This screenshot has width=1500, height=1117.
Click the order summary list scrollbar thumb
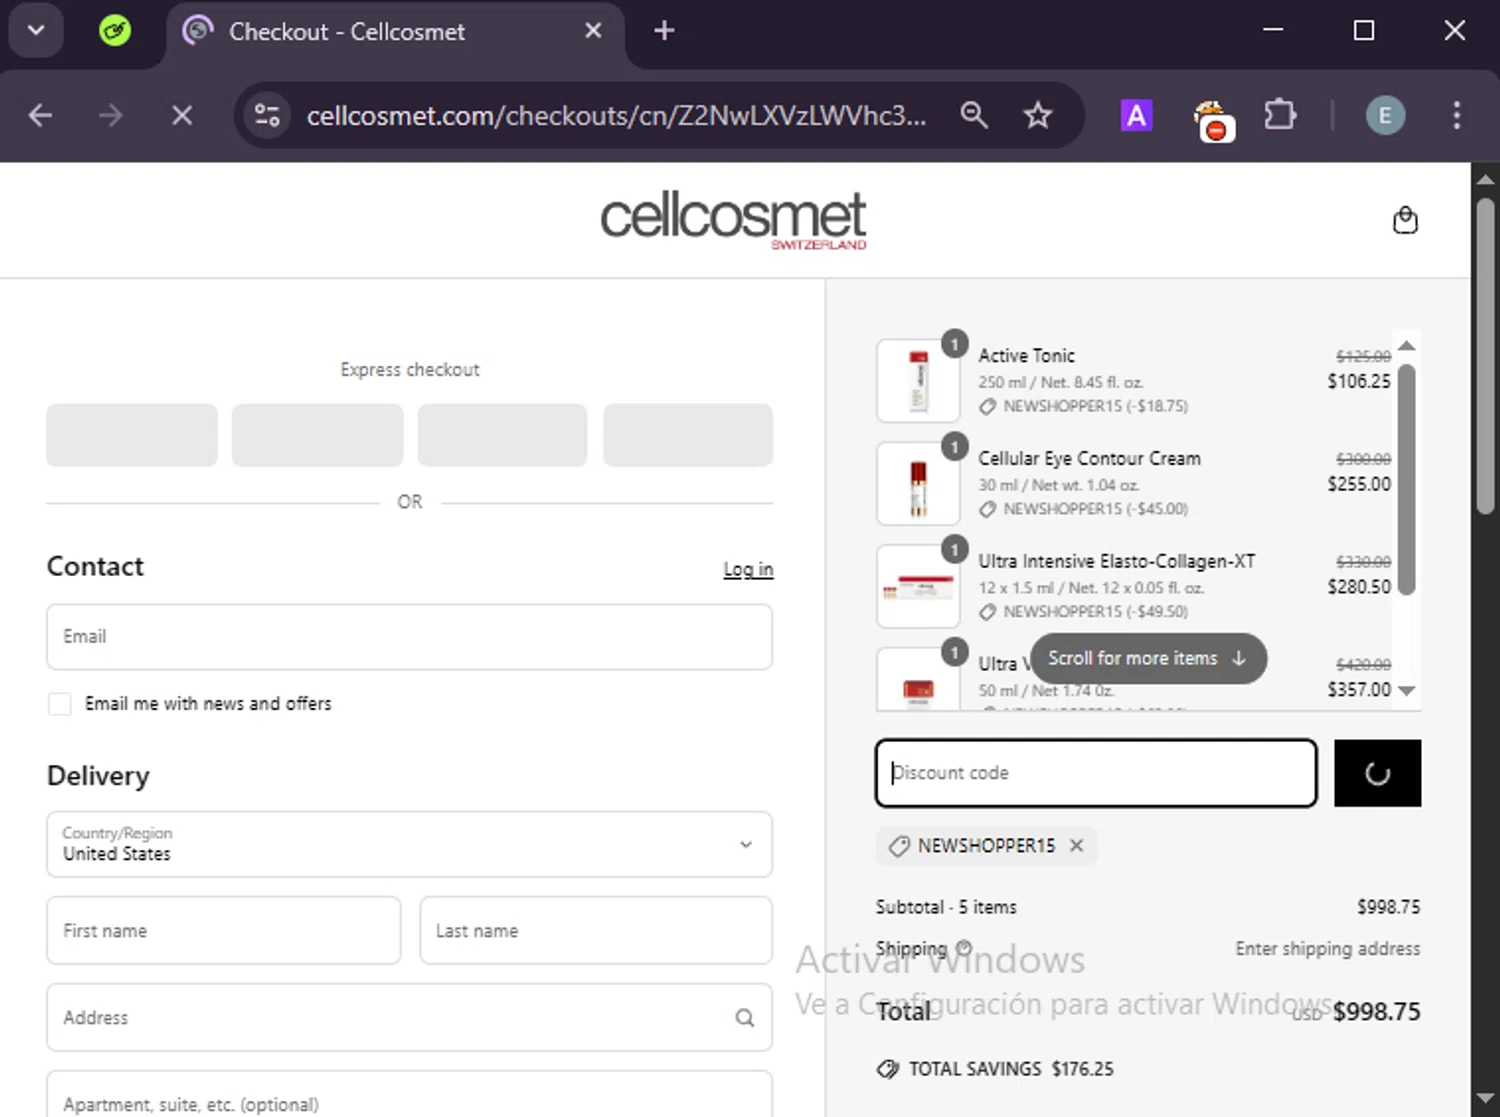tap(1406, 479)
